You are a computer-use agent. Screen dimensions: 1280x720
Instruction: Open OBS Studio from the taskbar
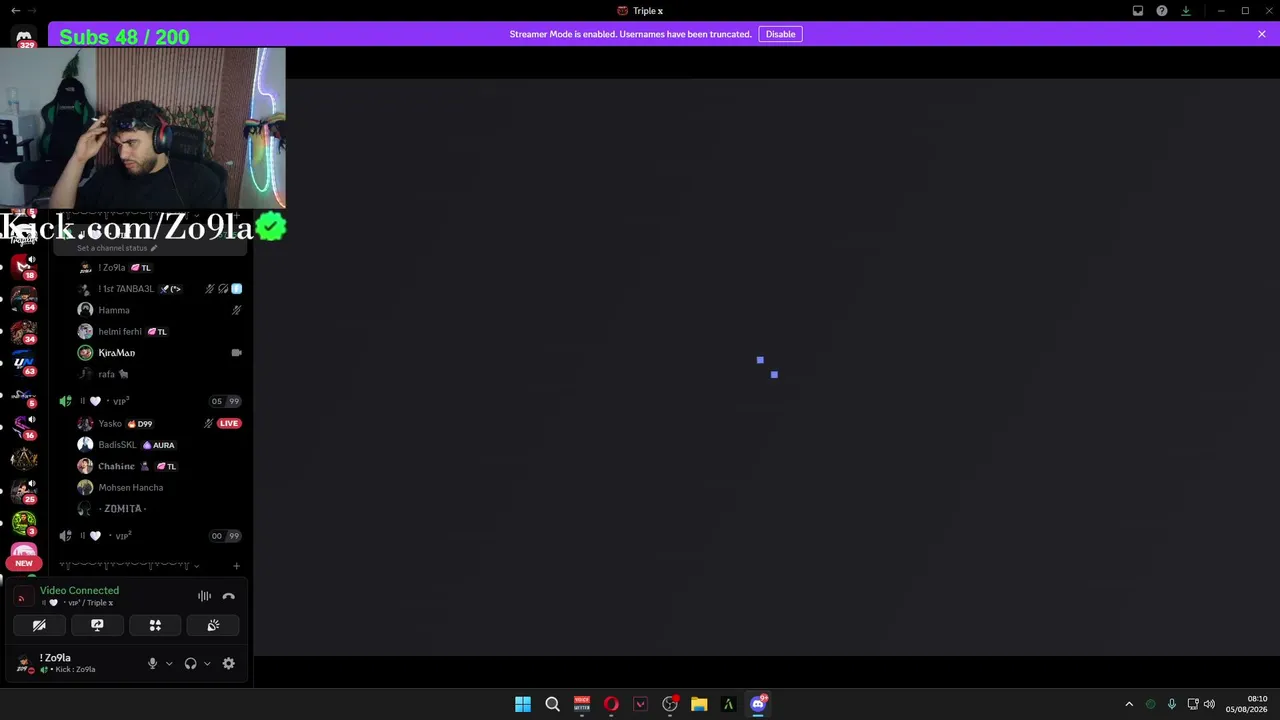670,704
